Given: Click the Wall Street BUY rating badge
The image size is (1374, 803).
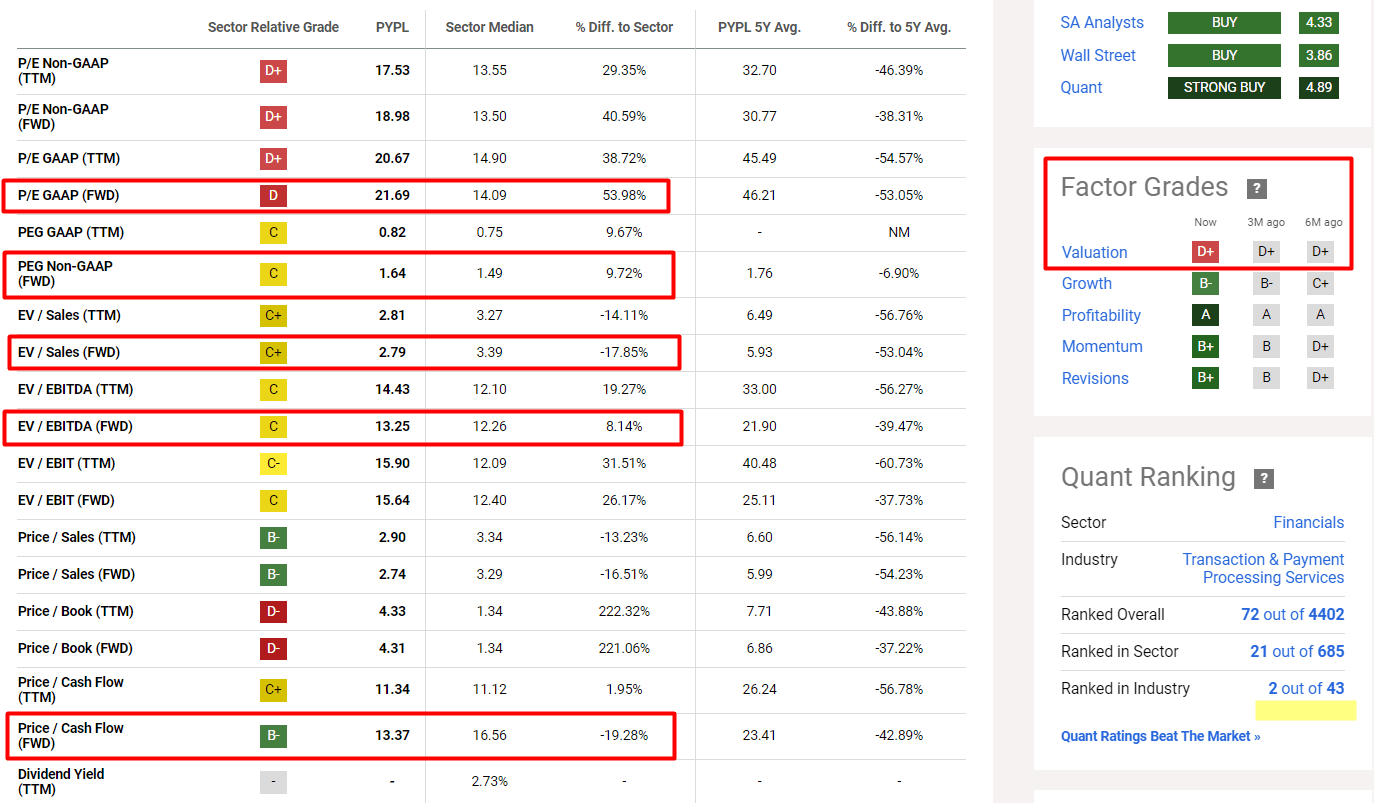Looking at the screenshot, I should [1224, 55].
